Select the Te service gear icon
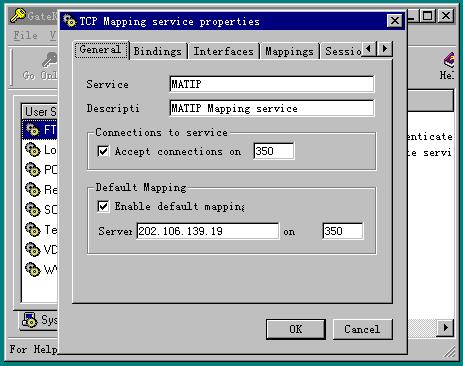 pos(33,230)
